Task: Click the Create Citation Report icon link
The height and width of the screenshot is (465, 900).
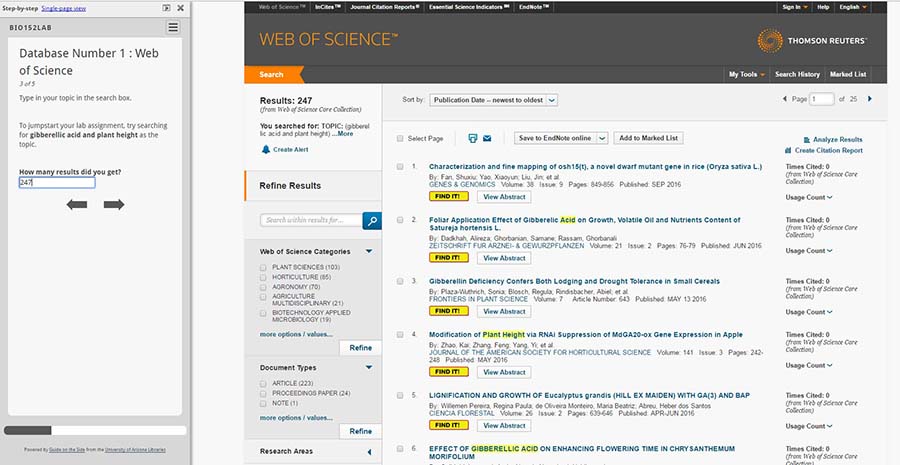Action: pyautogui.click(x=824, y=150)
